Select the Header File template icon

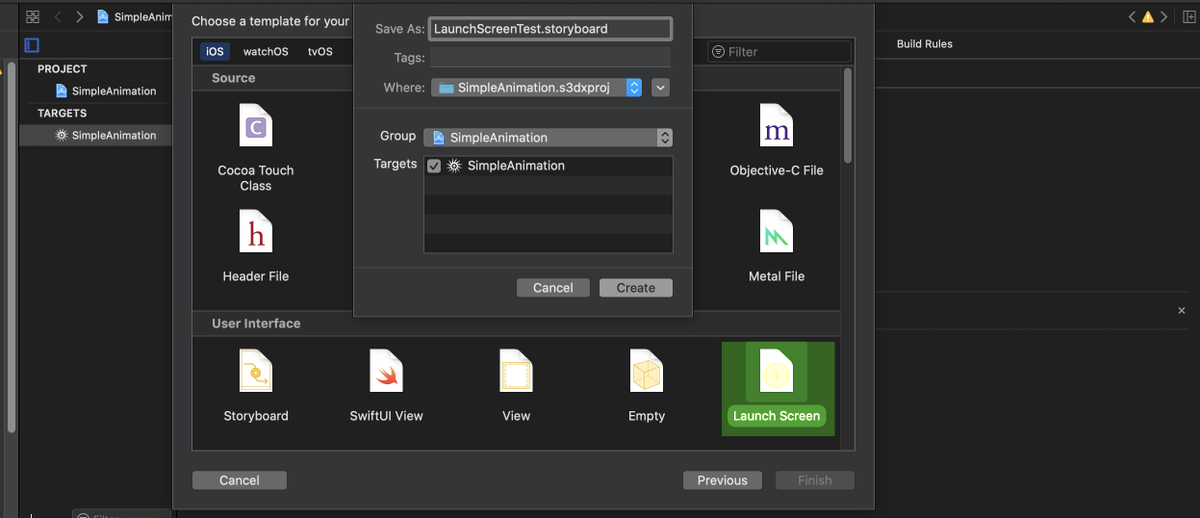[x=256, y=233]
